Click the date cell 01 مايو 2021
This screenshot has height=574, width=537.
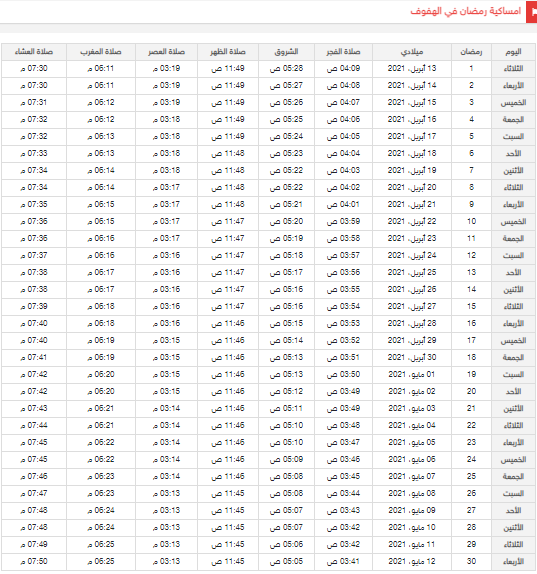[x=412, y=374]
